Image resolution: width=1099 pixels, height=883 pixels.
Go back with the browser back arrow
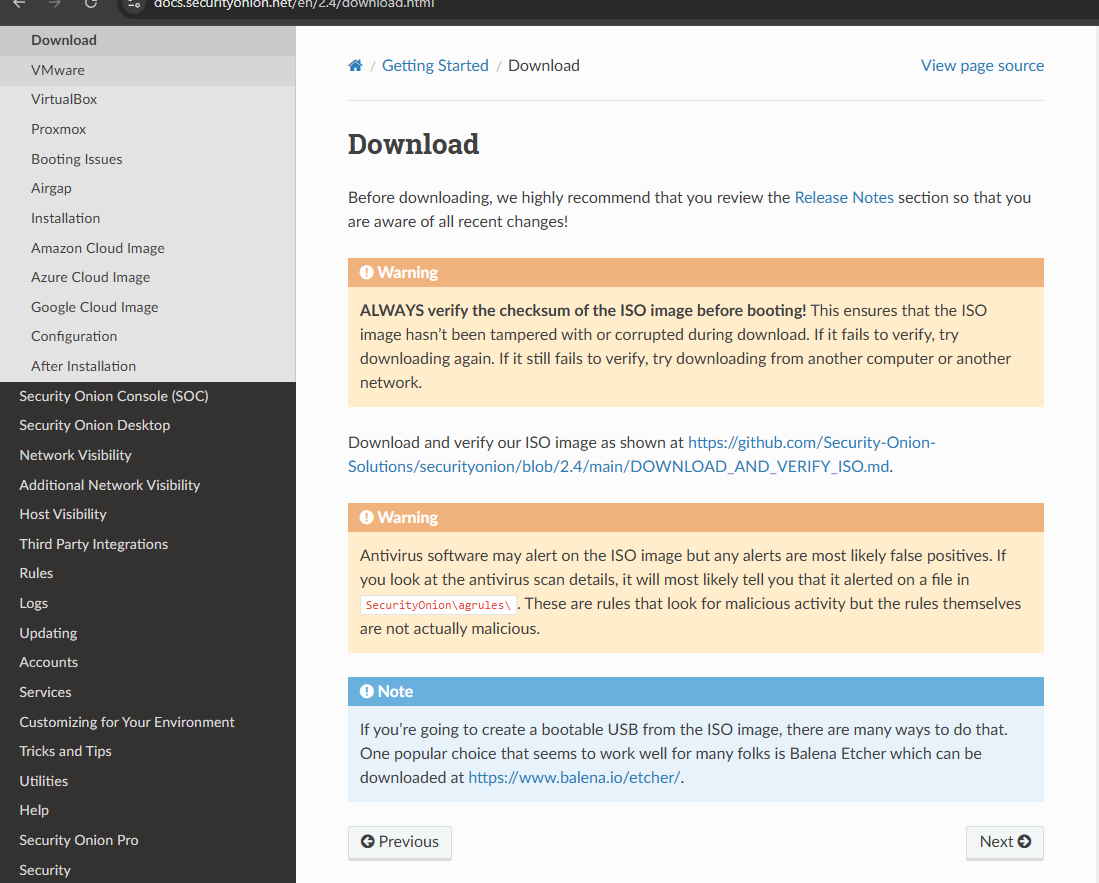click(20, 4)
